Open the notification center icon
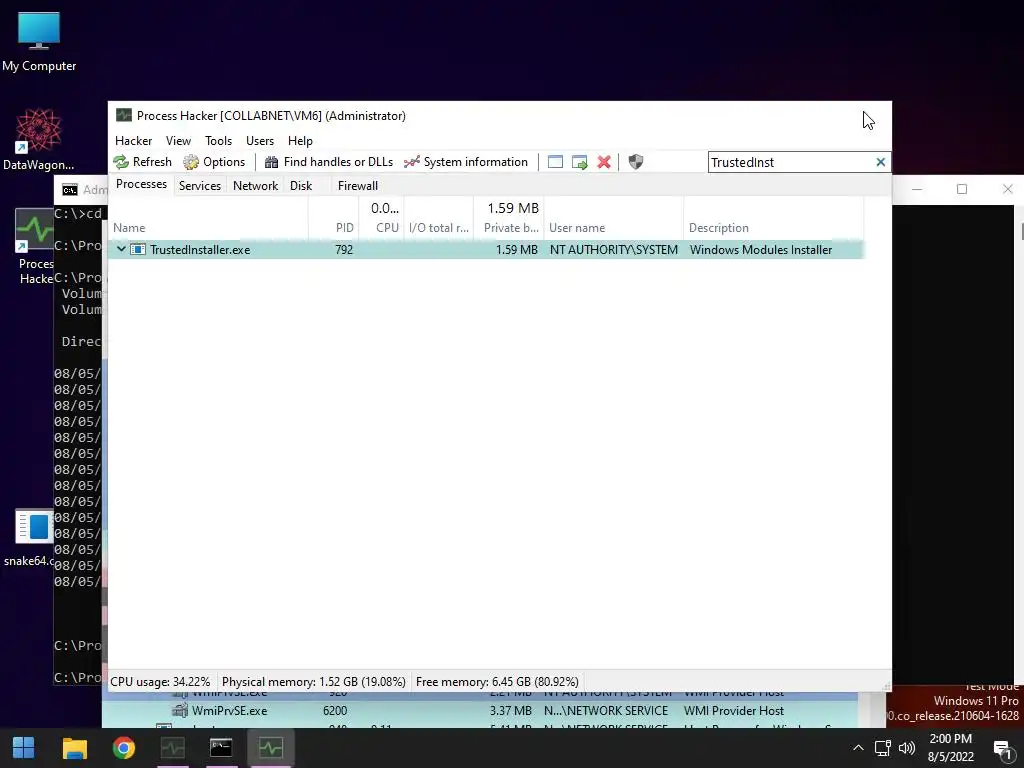The image size is (1024, 768). click(1003, 749)
